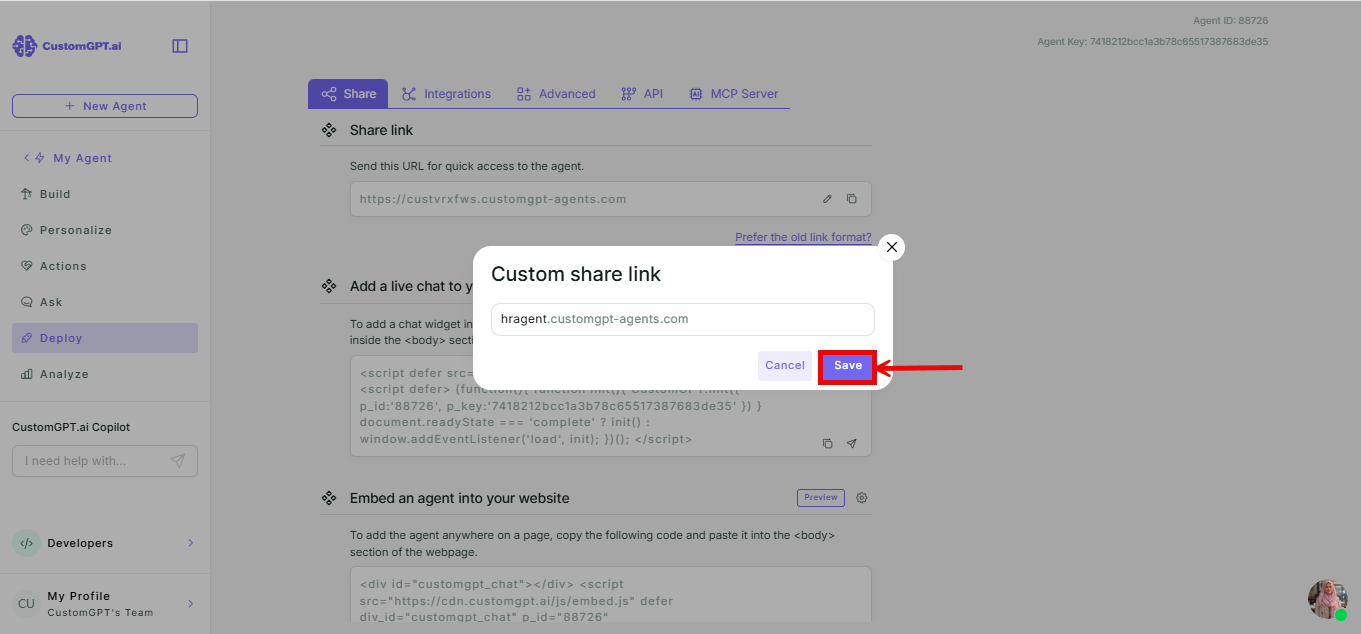Cancel the custom share link dialog
The image size is (1361, 634).
(x=785, y=366)
